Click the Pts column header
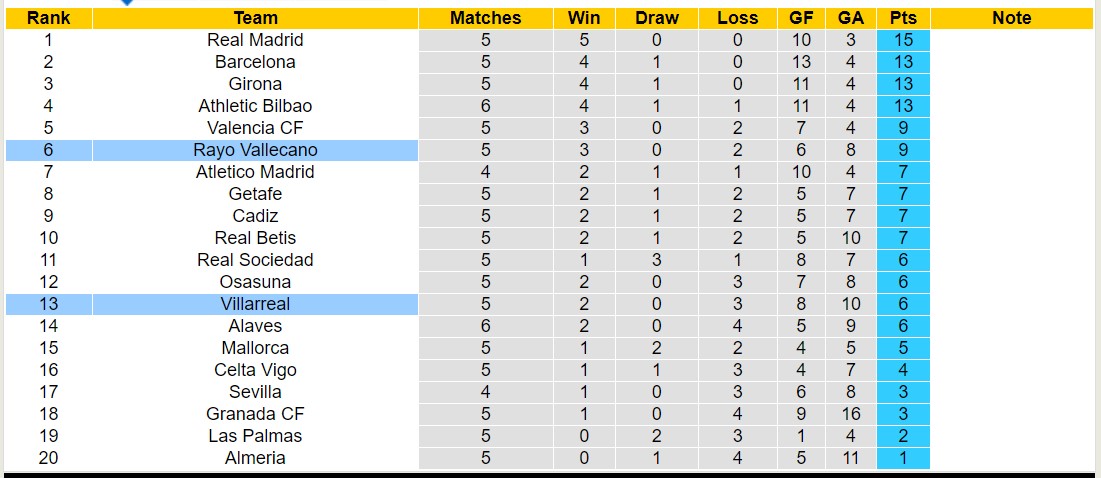 click(x=903, y=18)
